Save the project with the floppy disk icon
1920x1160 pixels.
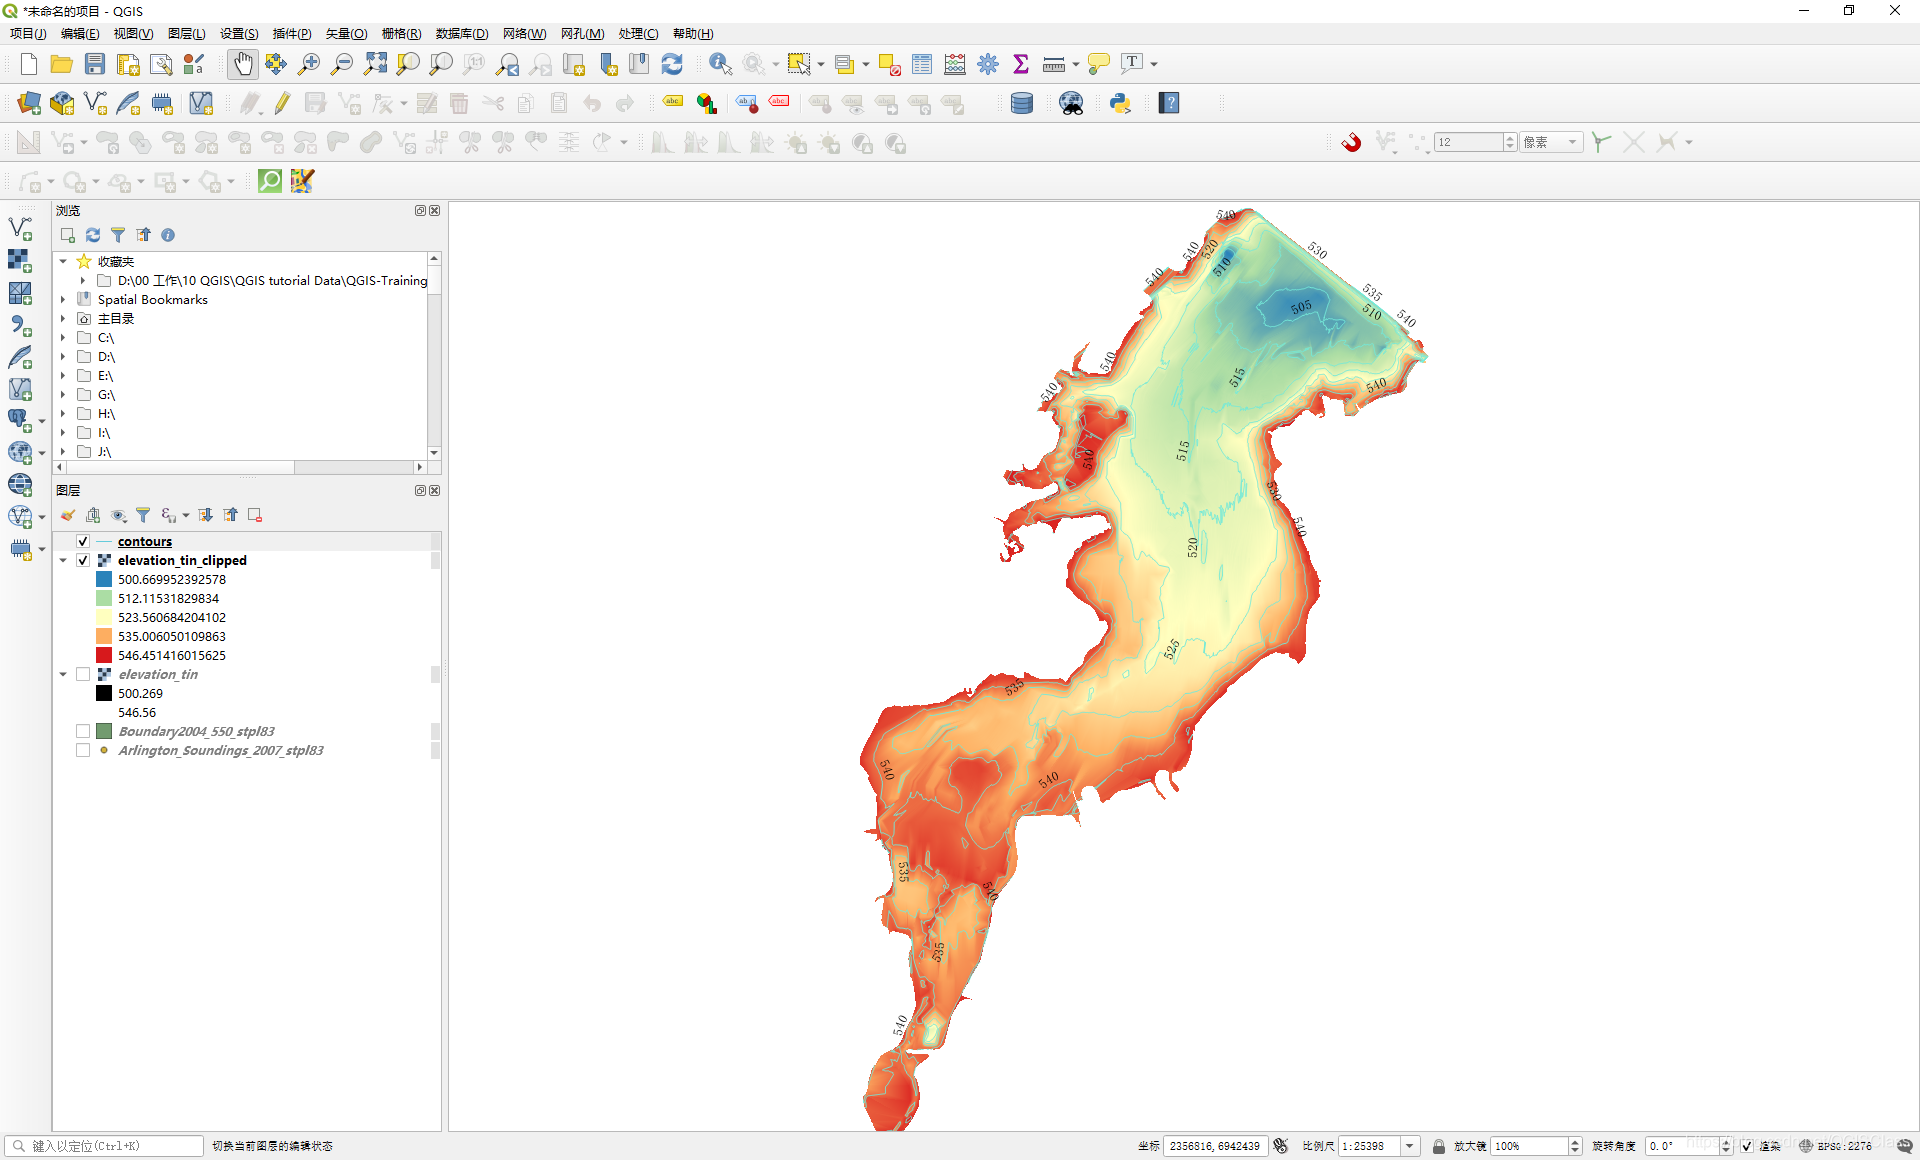point(94,64)
